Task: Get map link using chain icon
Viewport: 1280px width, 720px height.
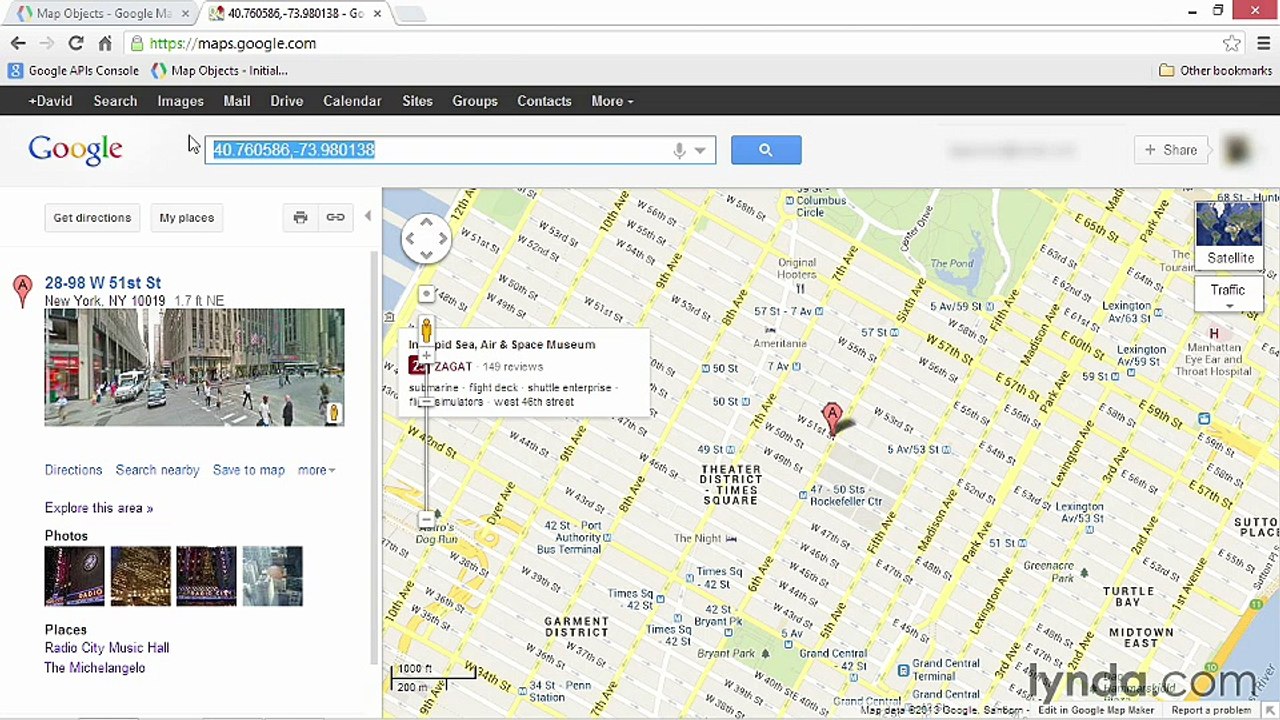Action: (x=335, y=217)
